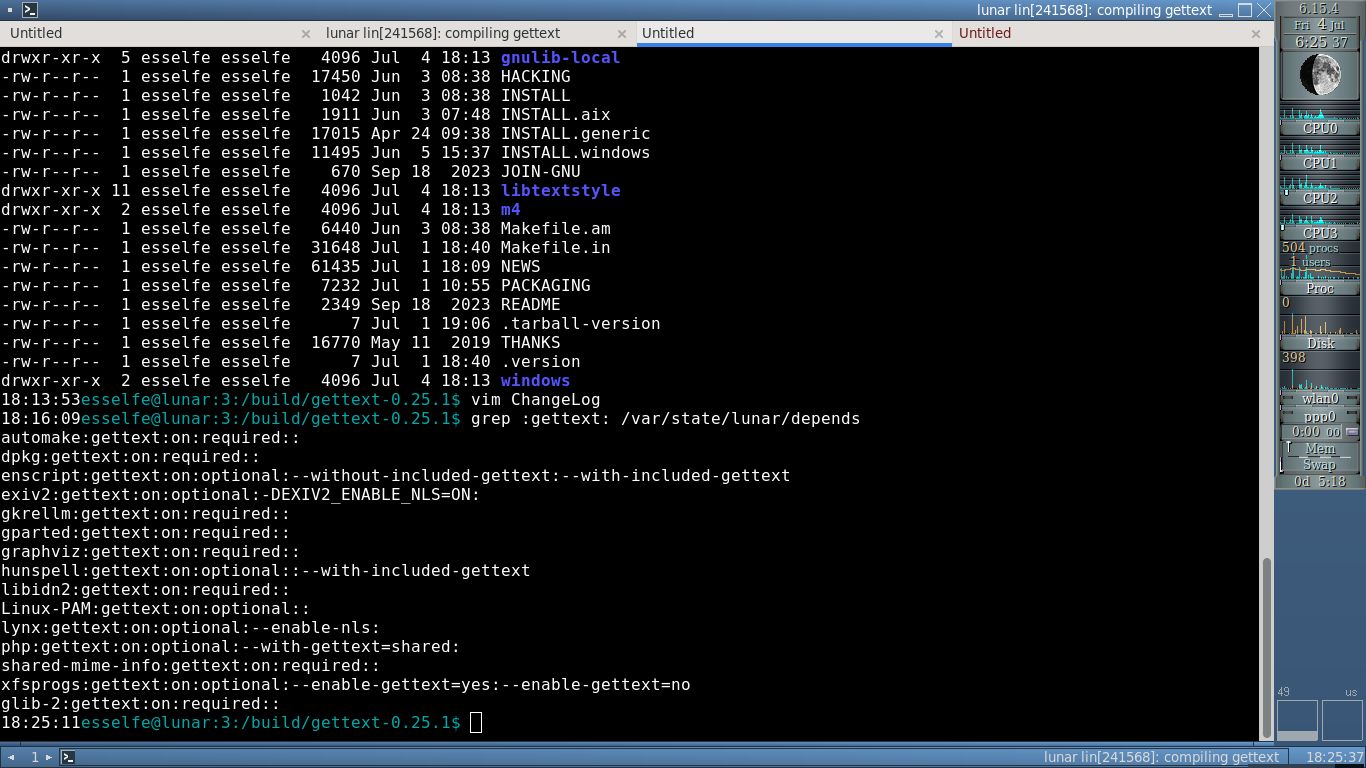The width and height of the screenshot is (1366, 768).
Task: Click the wlan0 interface label in gkrellm
Action: pos(1320,399)
